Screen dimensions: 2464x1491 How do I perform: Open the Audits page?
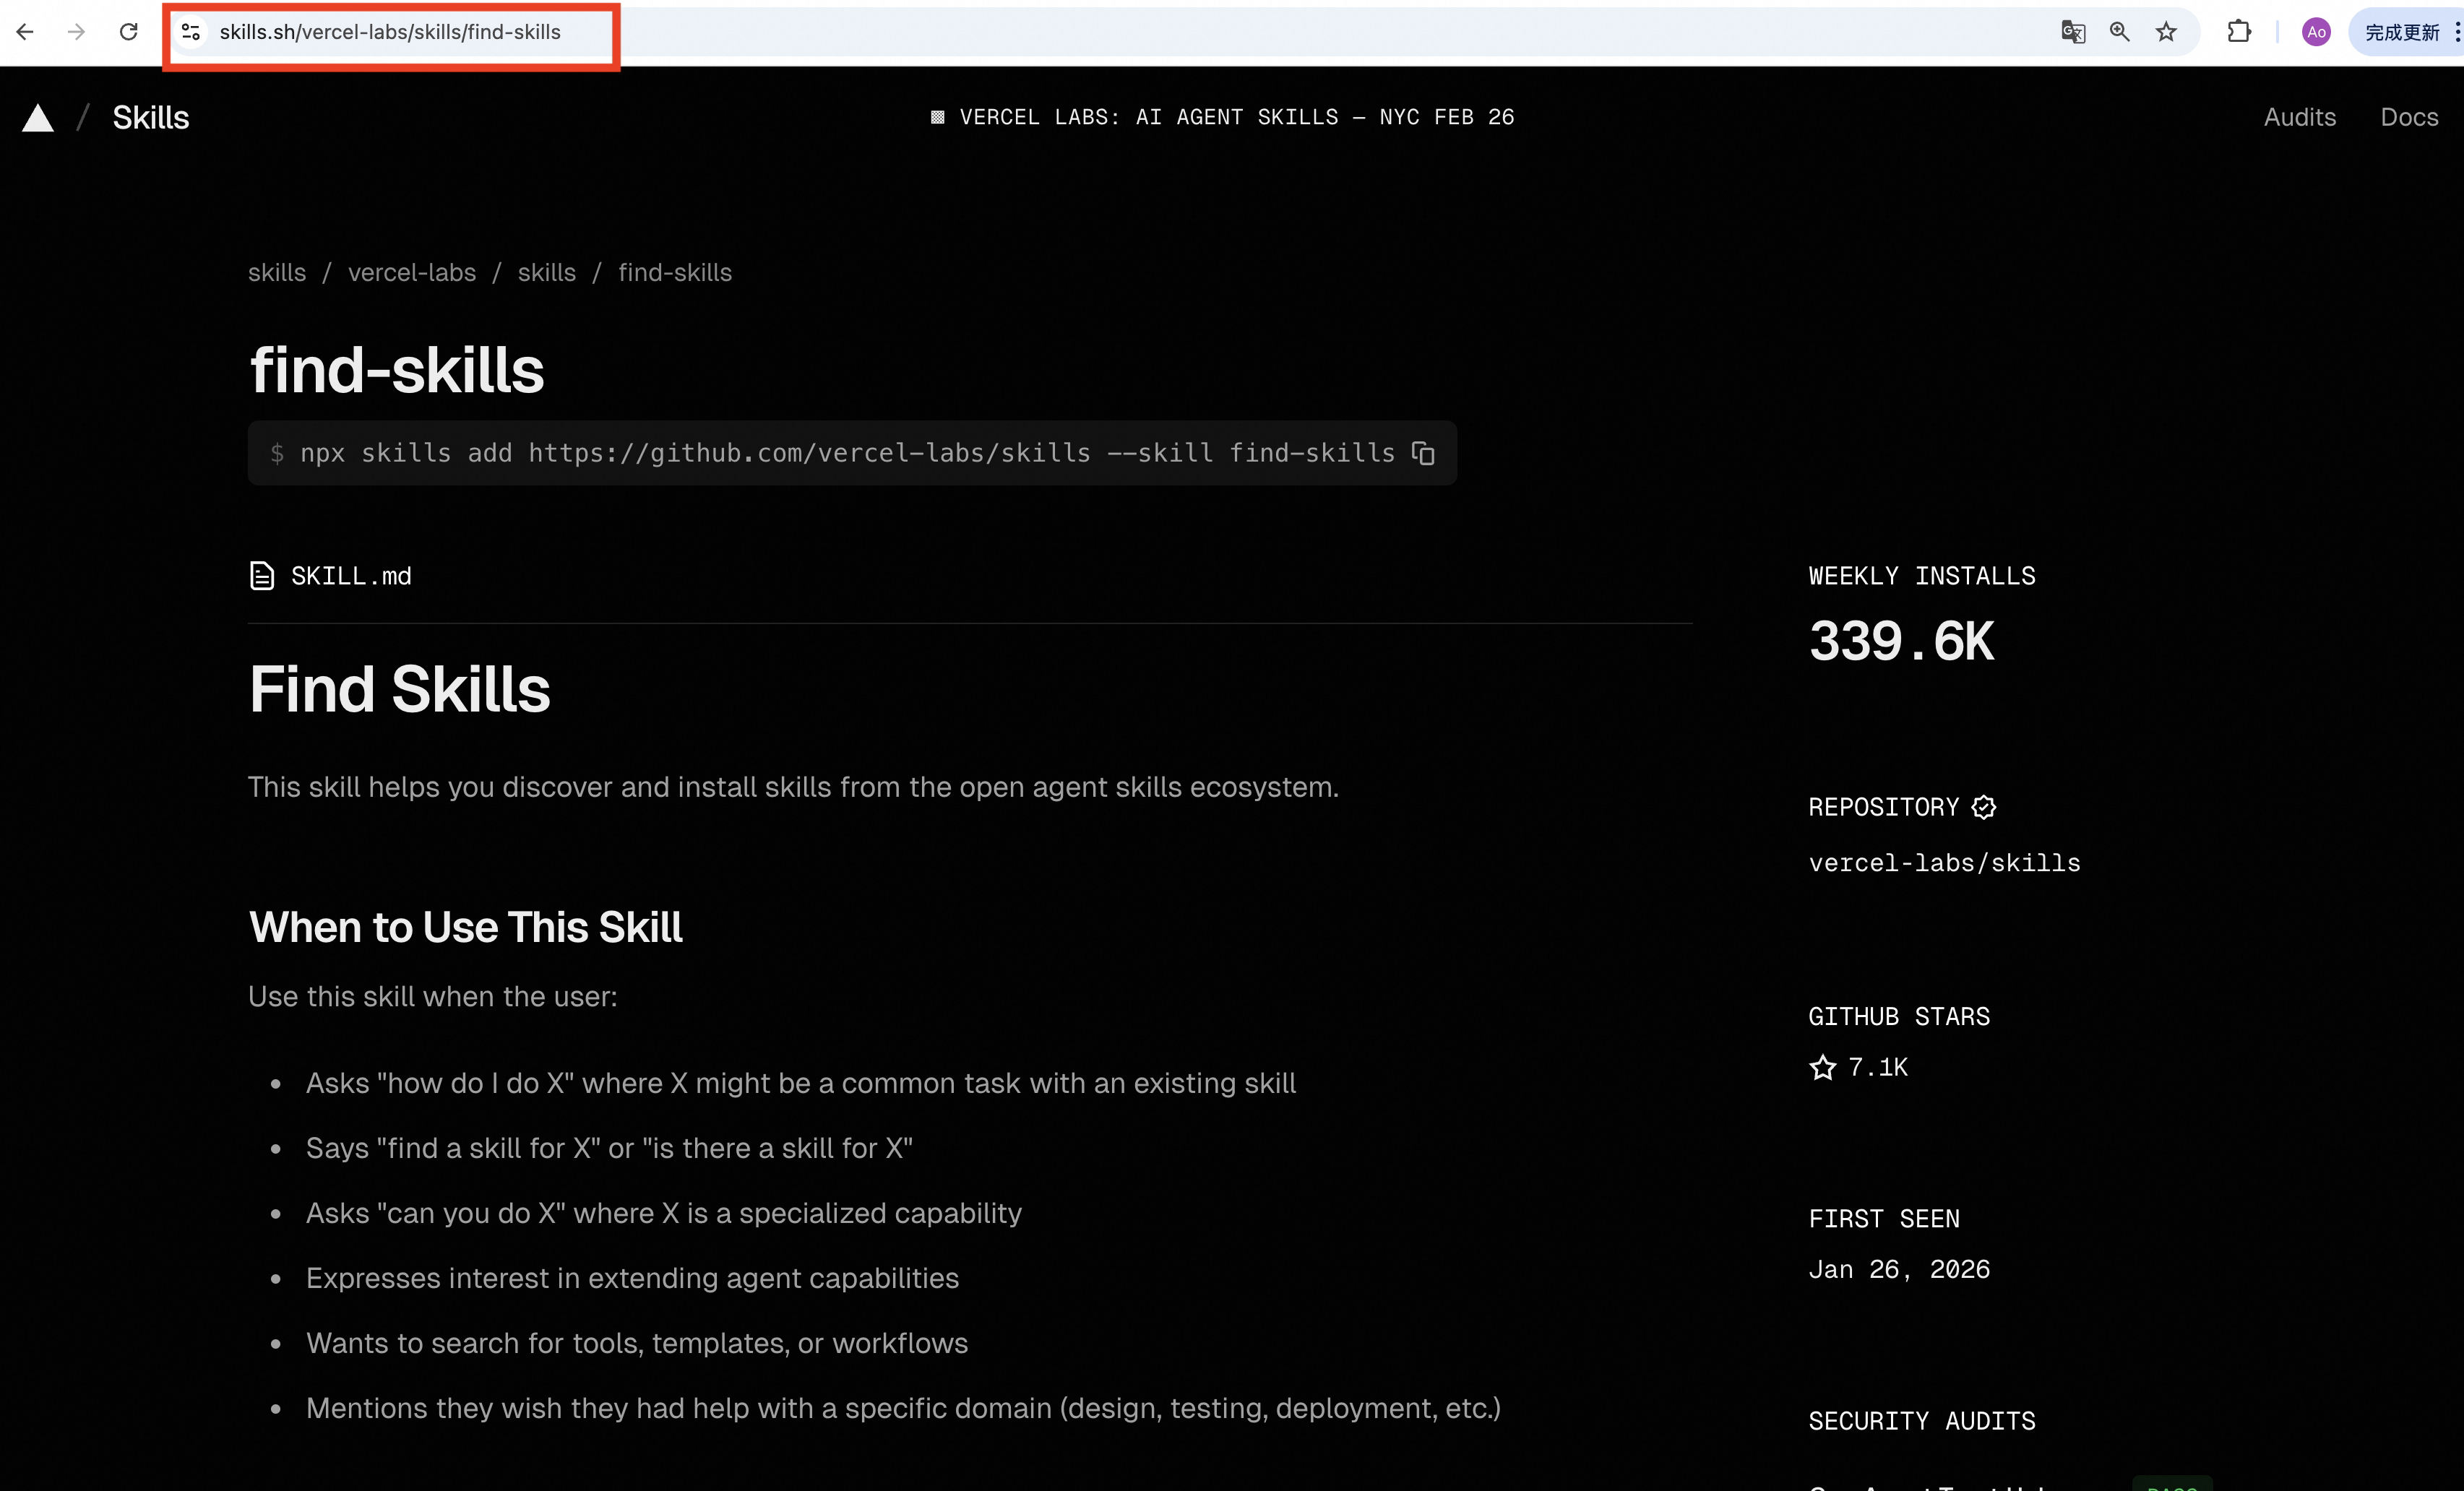point(2299,117)
